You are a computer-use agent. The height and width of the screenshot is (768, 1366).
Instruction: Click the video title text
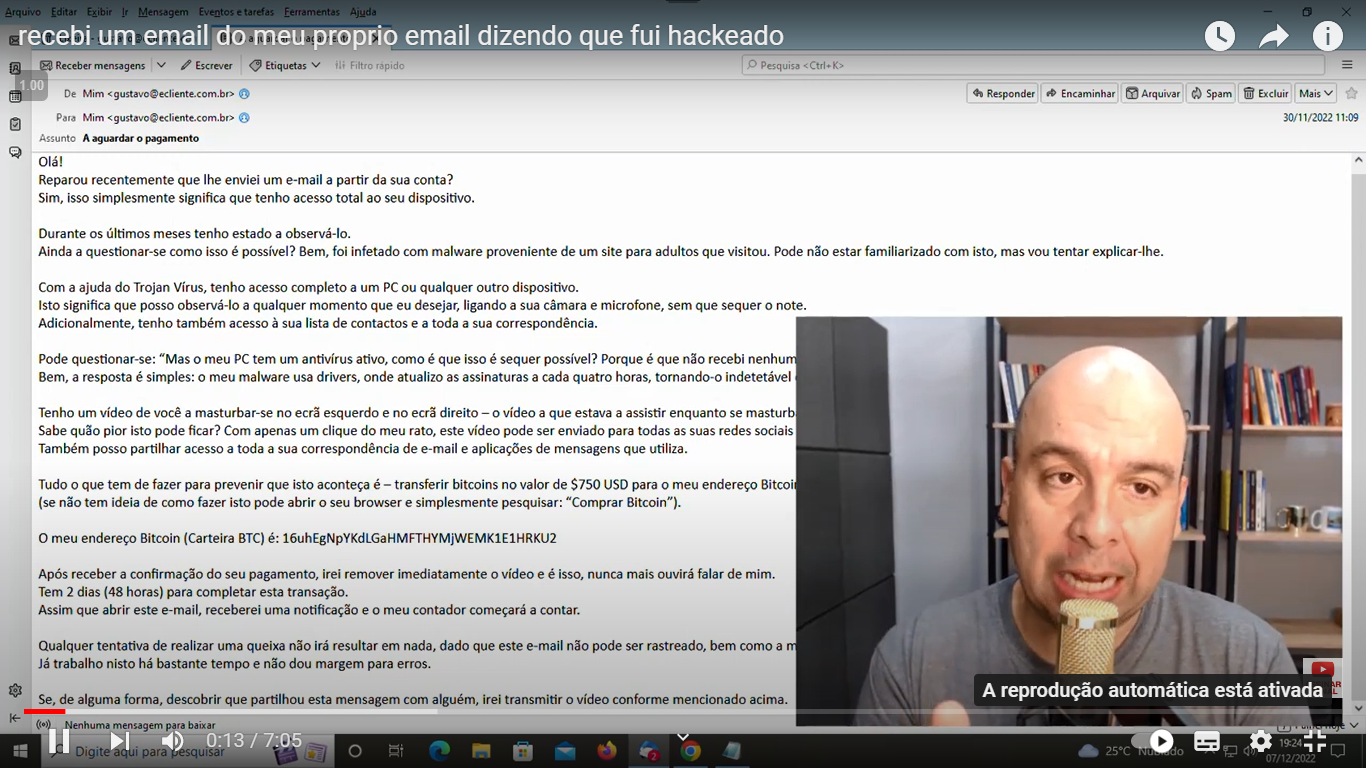click(401, 36)
